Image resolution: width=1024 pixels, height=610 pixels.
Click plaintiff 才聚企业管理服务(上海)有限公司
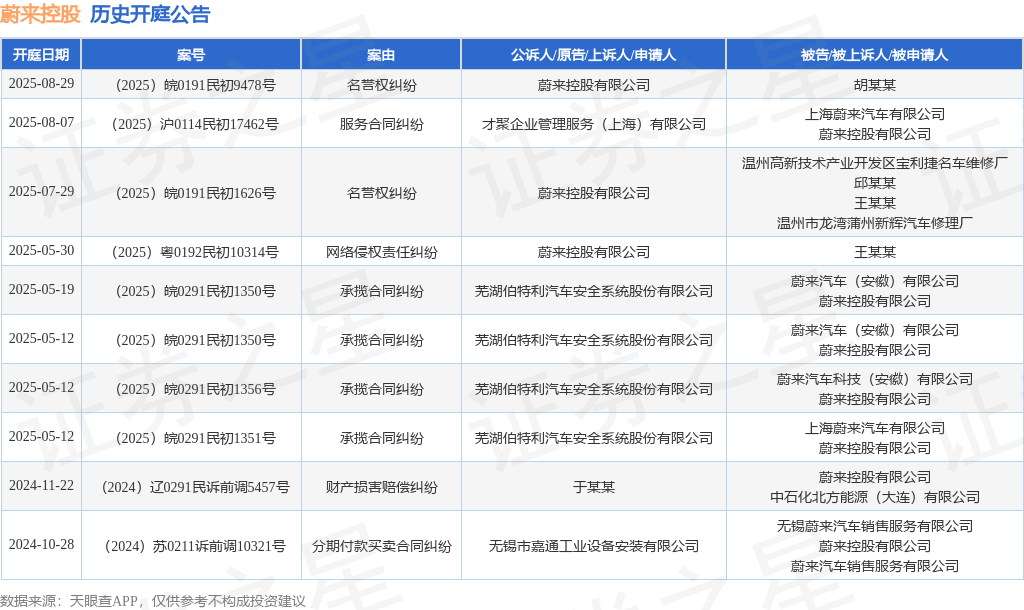click(594, 124)
